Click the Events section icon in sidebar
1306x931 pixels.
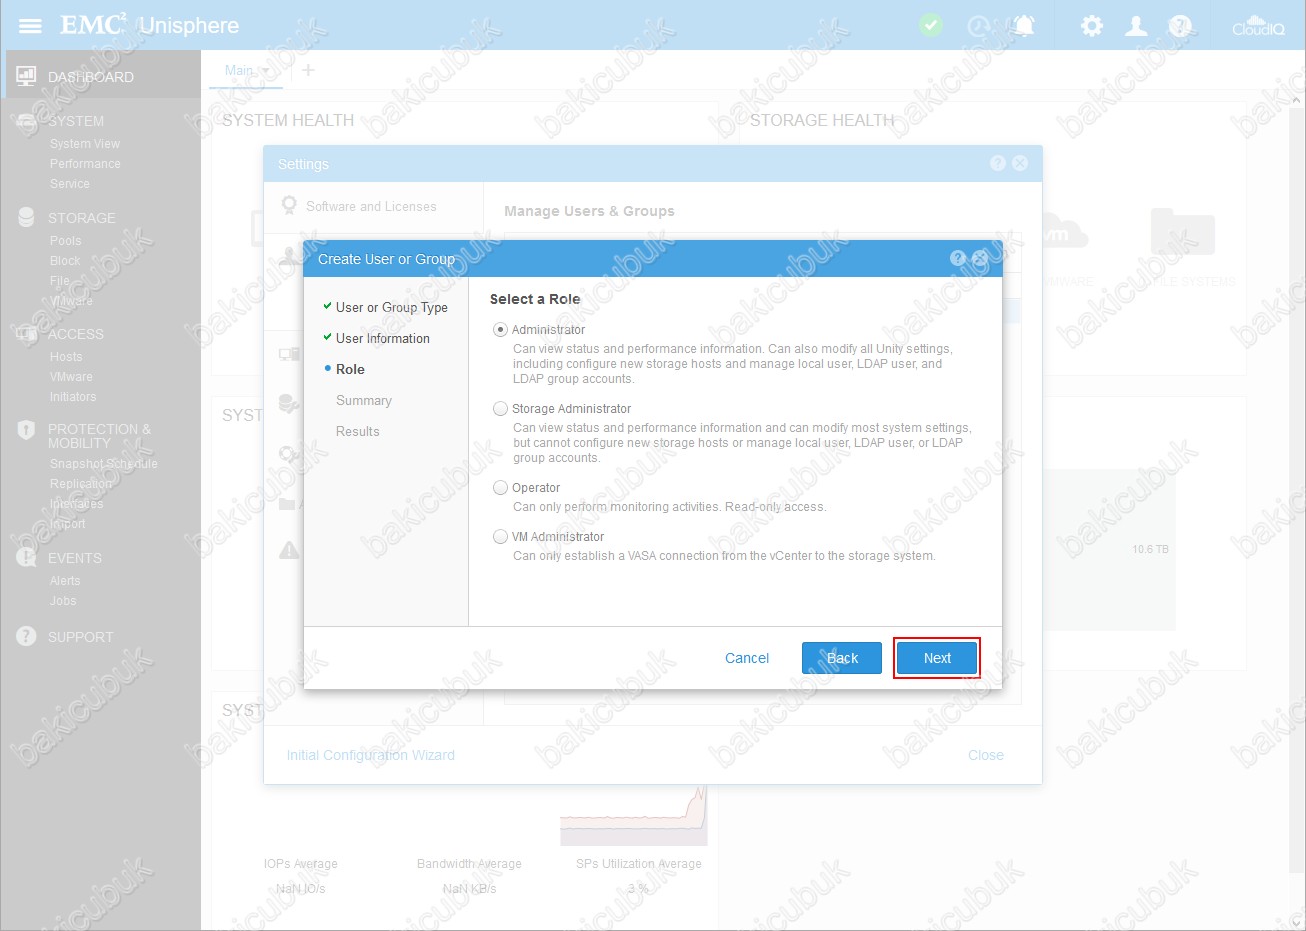27,557
